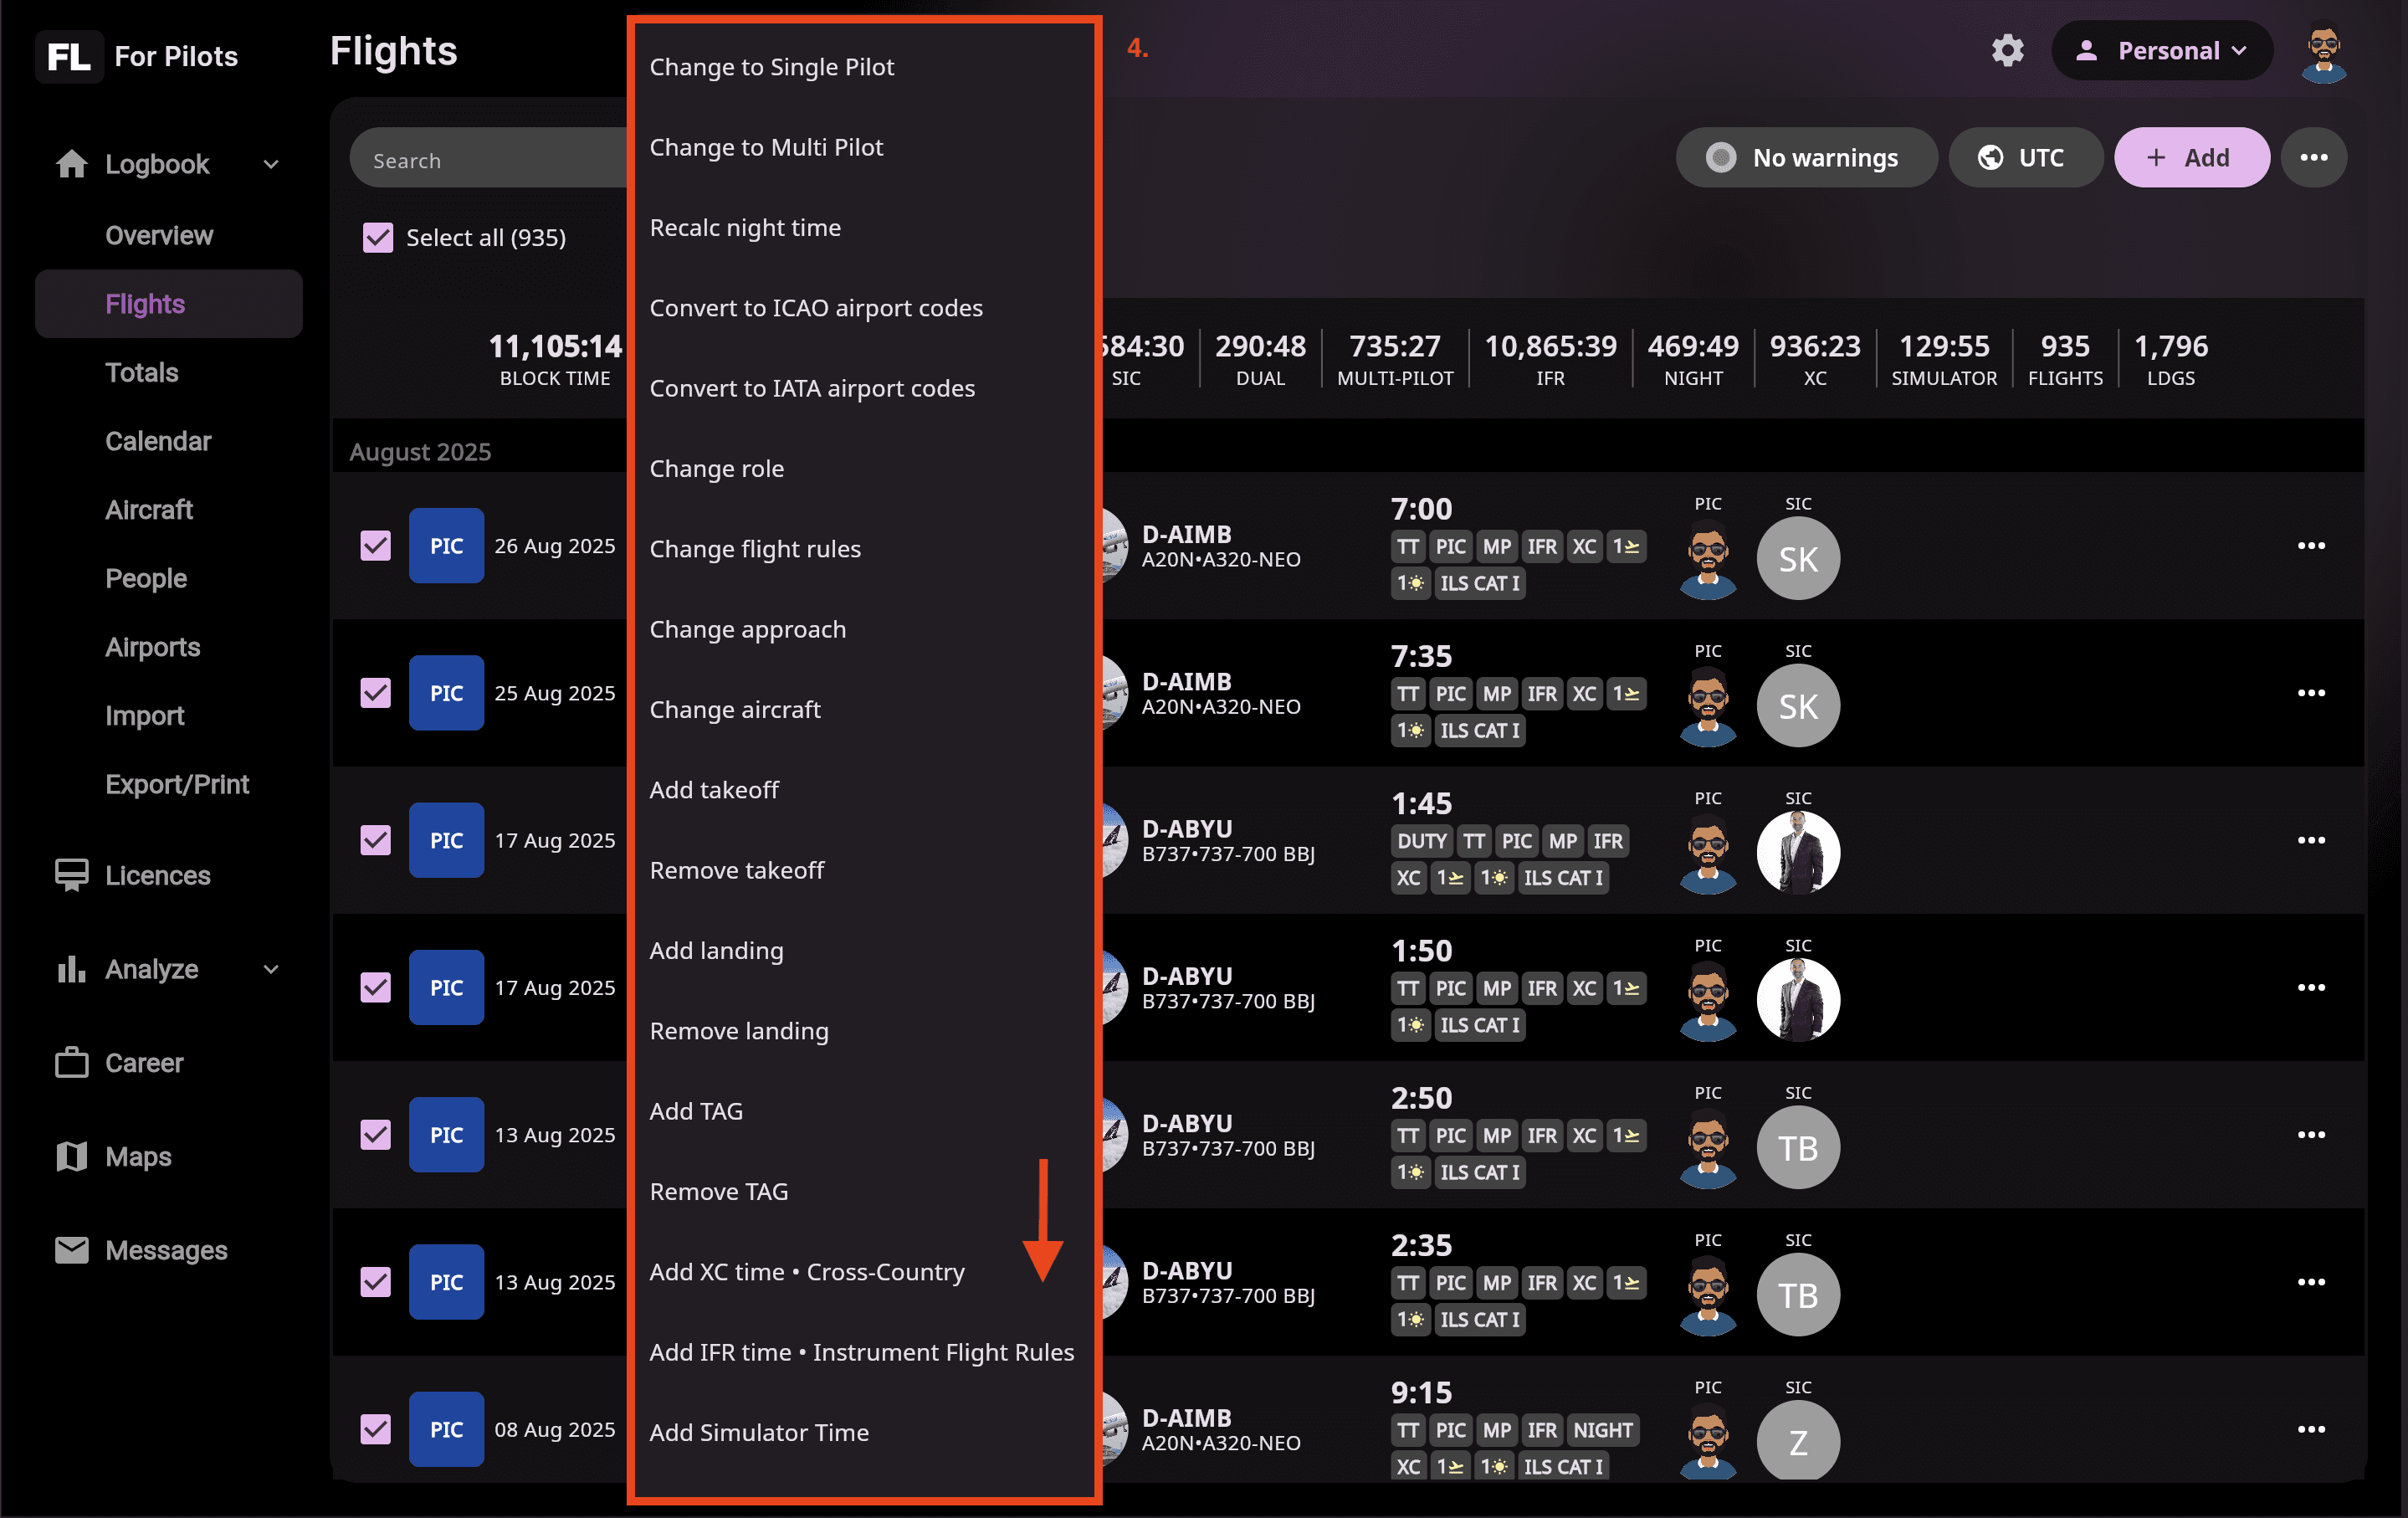Uncheck Select all (935) checkbox

coord(378,237)
